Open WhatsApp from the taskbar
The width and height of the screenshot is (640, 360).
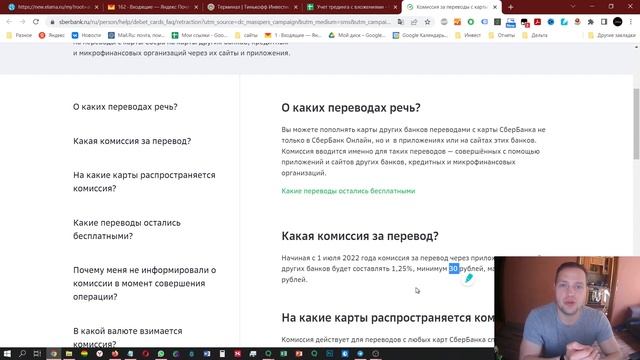click(161, 353)
